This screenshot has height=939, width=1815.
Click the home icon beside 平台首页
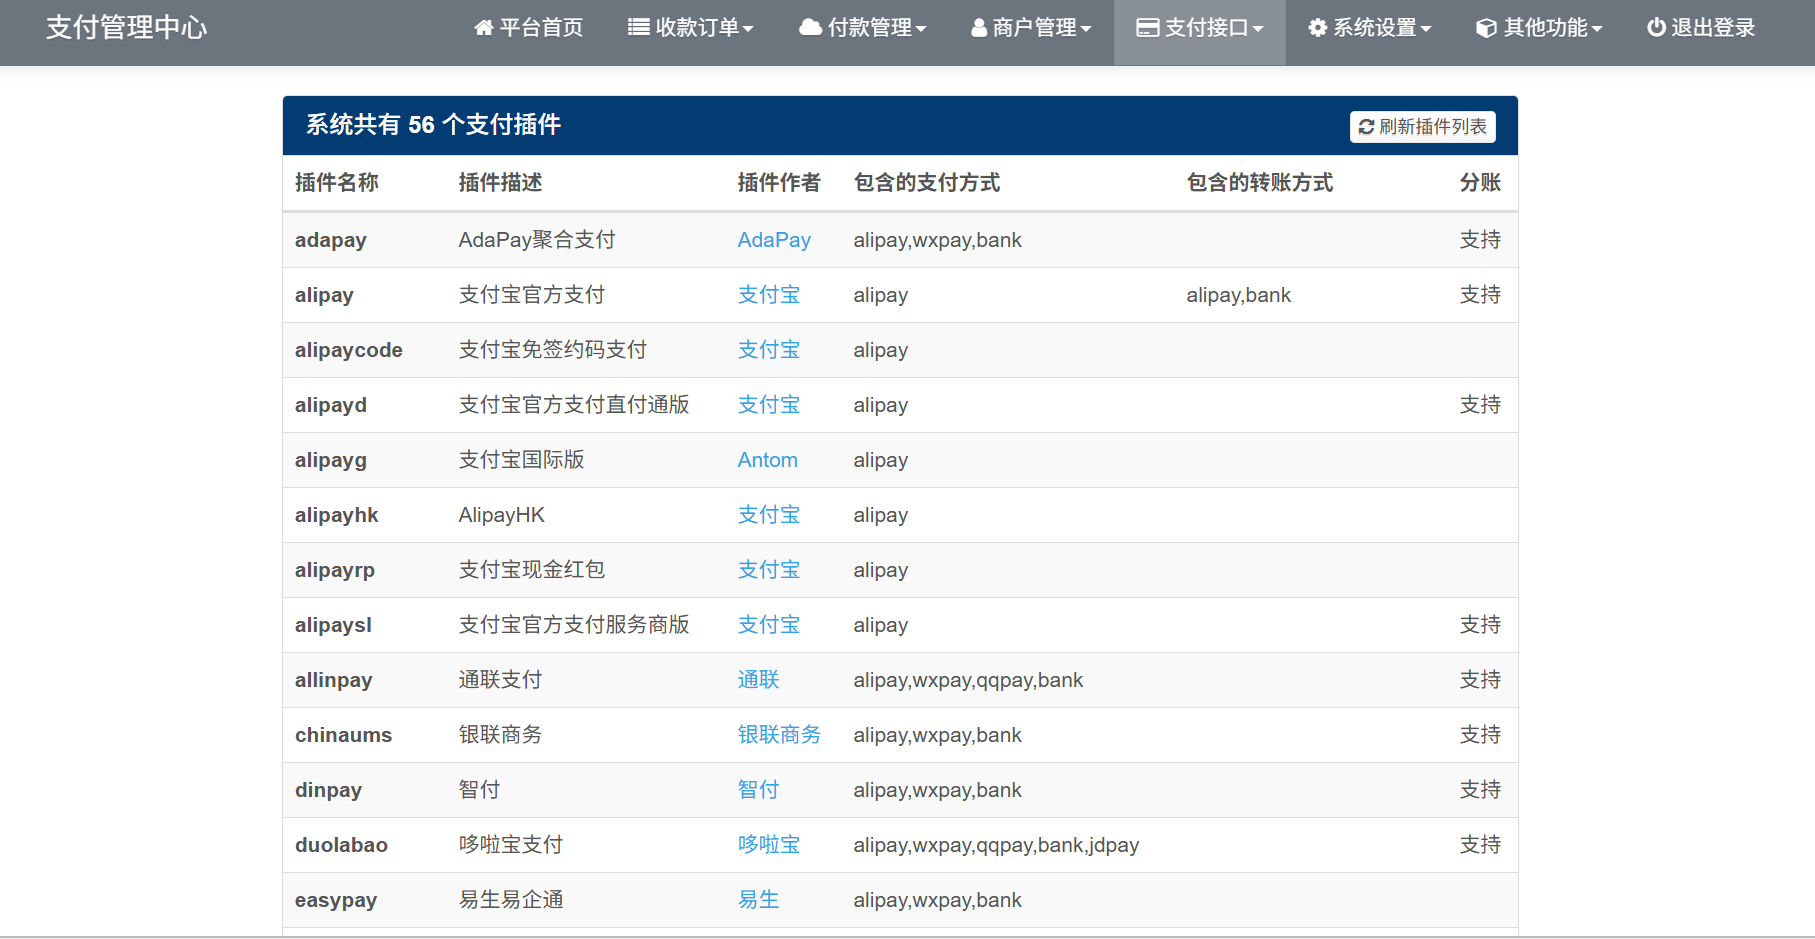(484, 28)
